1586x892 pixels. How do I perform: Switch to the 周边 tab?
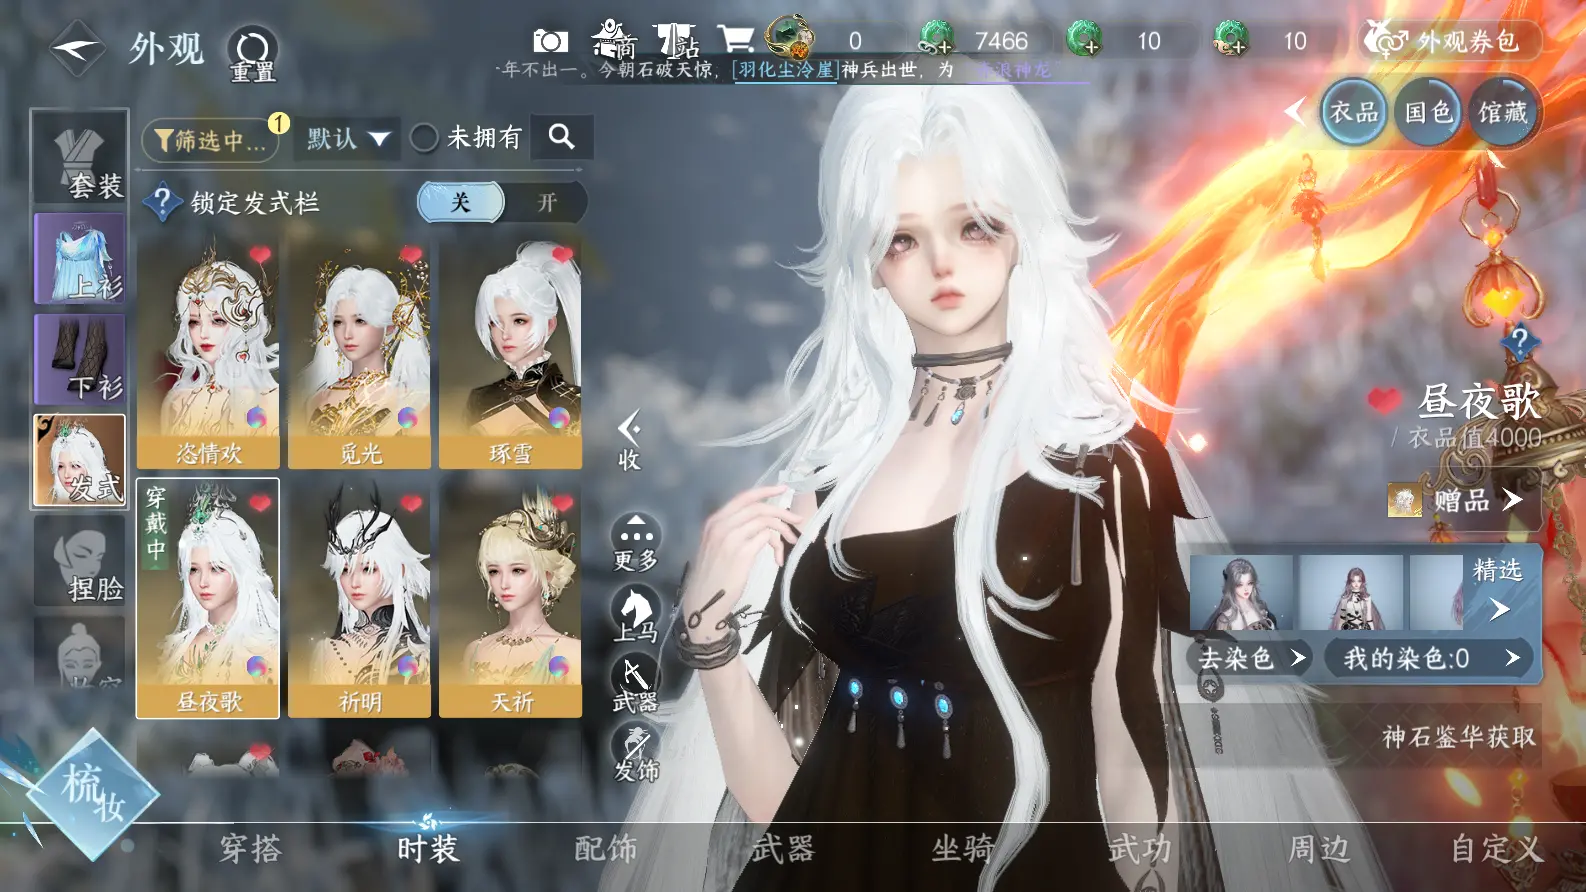(x=1319, y=849)
